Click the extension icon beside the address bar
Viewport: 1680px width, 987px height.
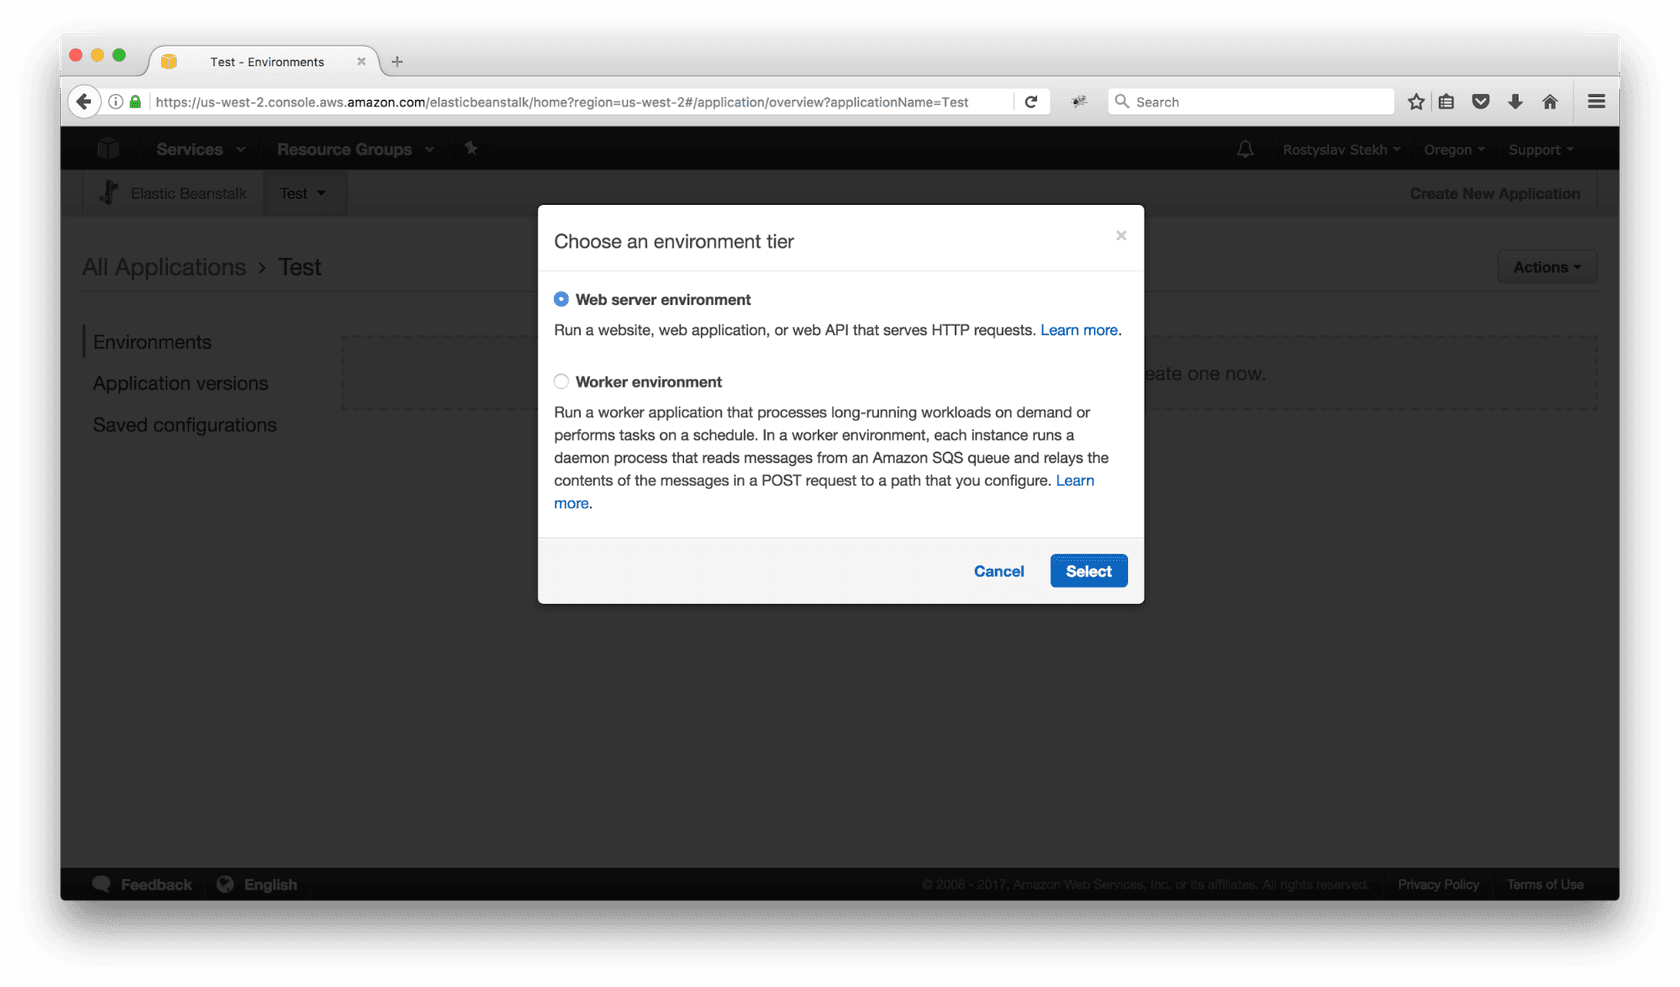tap(1079, 101)
